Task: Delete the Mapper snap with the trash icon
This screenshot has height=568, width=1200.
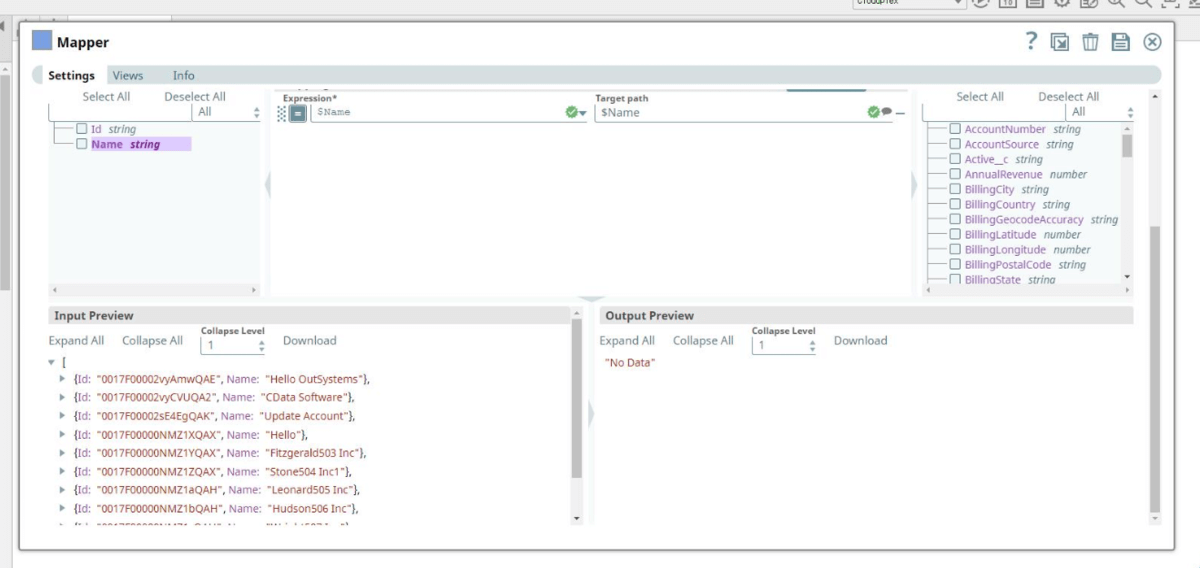Action: [x=1090, y=42]
